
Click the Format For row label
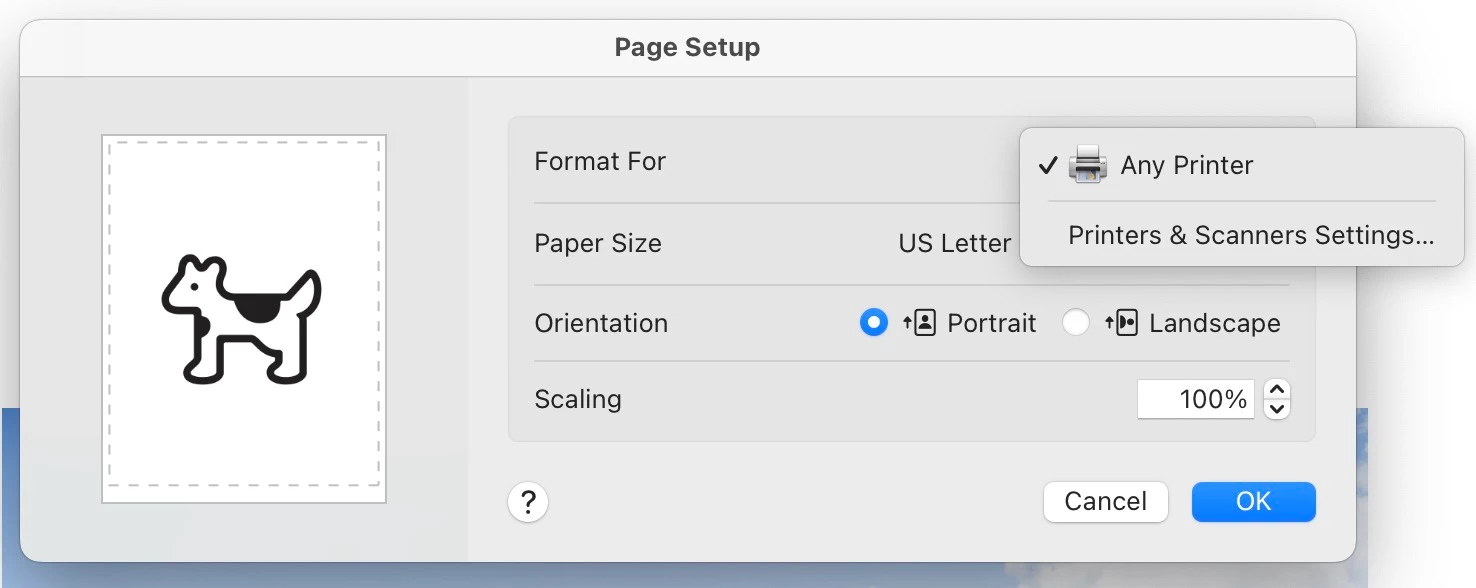(600, 161)
